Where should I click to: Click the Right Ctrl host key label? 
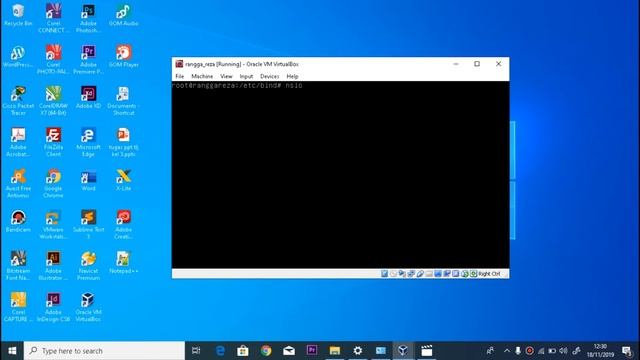click(489, 273)
